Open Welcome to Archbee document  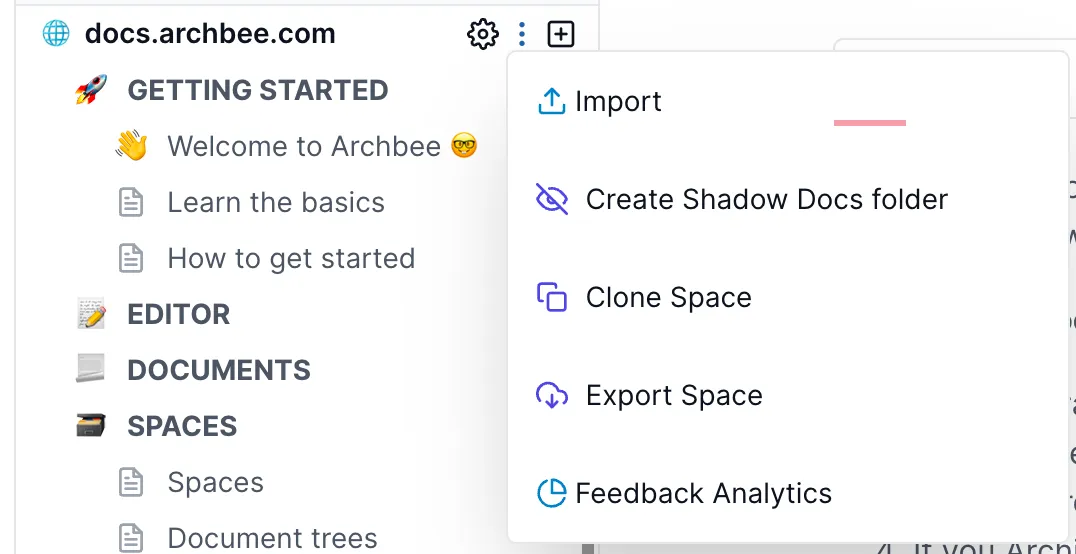tap(304, 146)
